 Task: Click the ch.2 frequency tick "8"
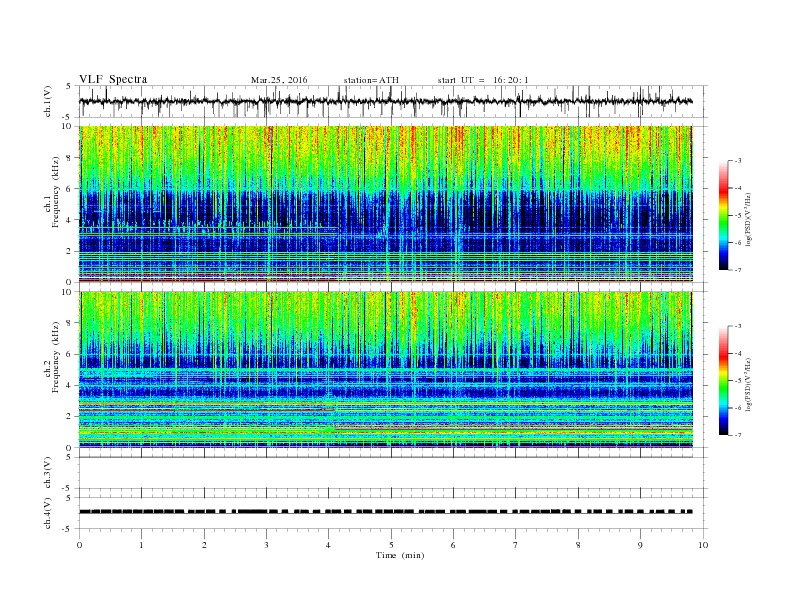(70, 323)
